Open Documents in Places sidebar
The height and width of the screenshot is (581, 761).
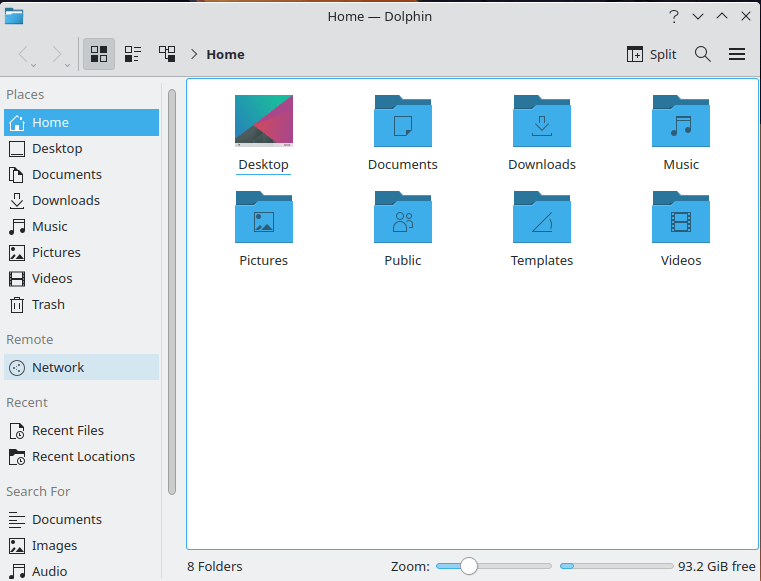[82, 174]
